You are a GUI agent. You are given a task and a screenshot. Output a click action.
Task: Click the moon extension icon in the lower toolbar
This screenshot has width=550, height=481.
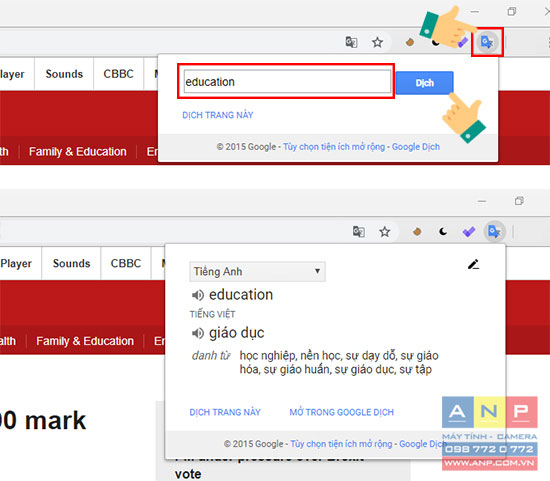443,232
